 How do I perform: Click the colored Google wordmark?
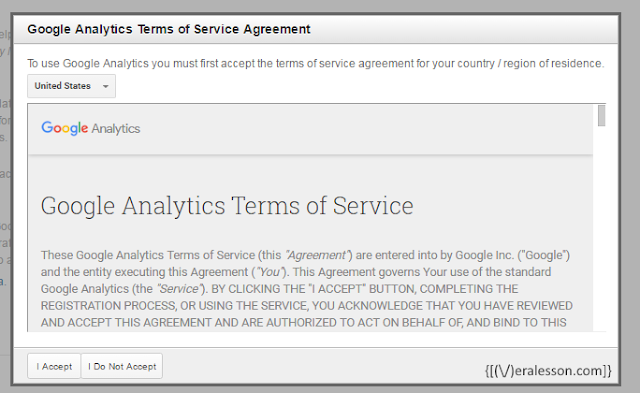pos(64,128)
